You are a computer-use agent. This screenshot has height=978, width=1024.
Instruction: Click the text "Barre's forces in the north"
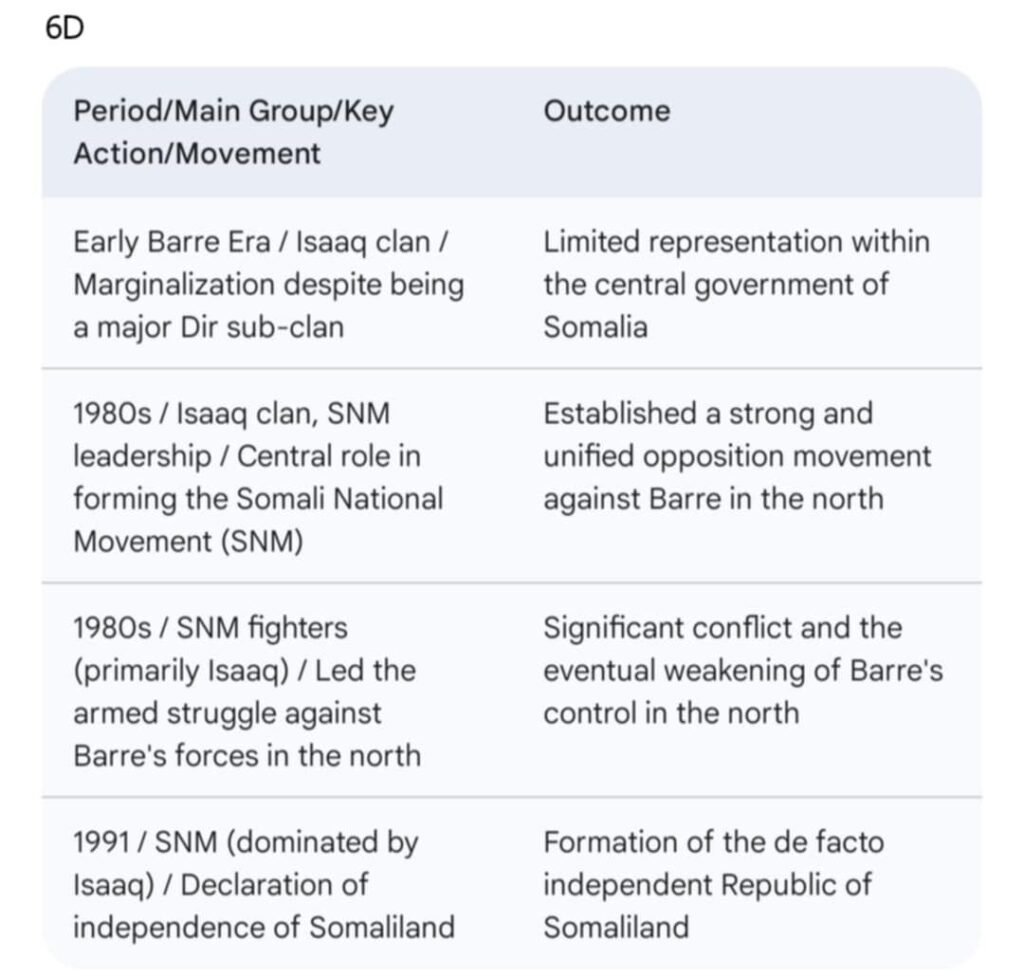pyautogui.click(x=247, y=755)
